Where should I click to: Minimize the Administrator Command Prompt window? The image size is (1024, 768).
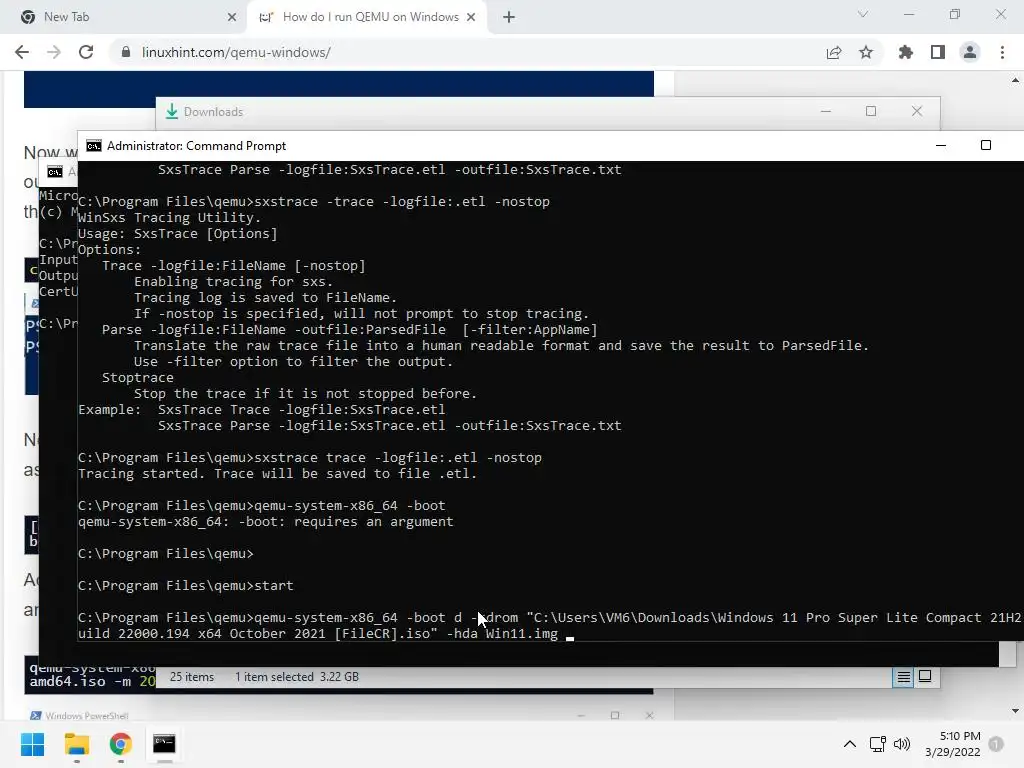click(x=941, y=146)
